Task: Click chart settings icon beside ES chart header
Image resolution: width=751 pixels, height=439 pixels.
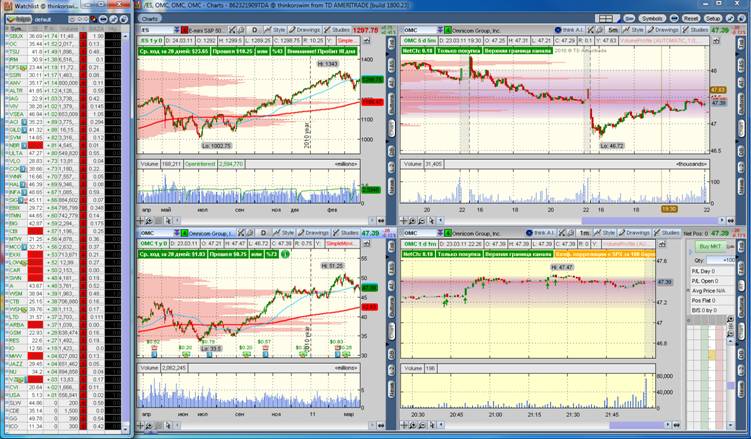Action: (367, 41)
